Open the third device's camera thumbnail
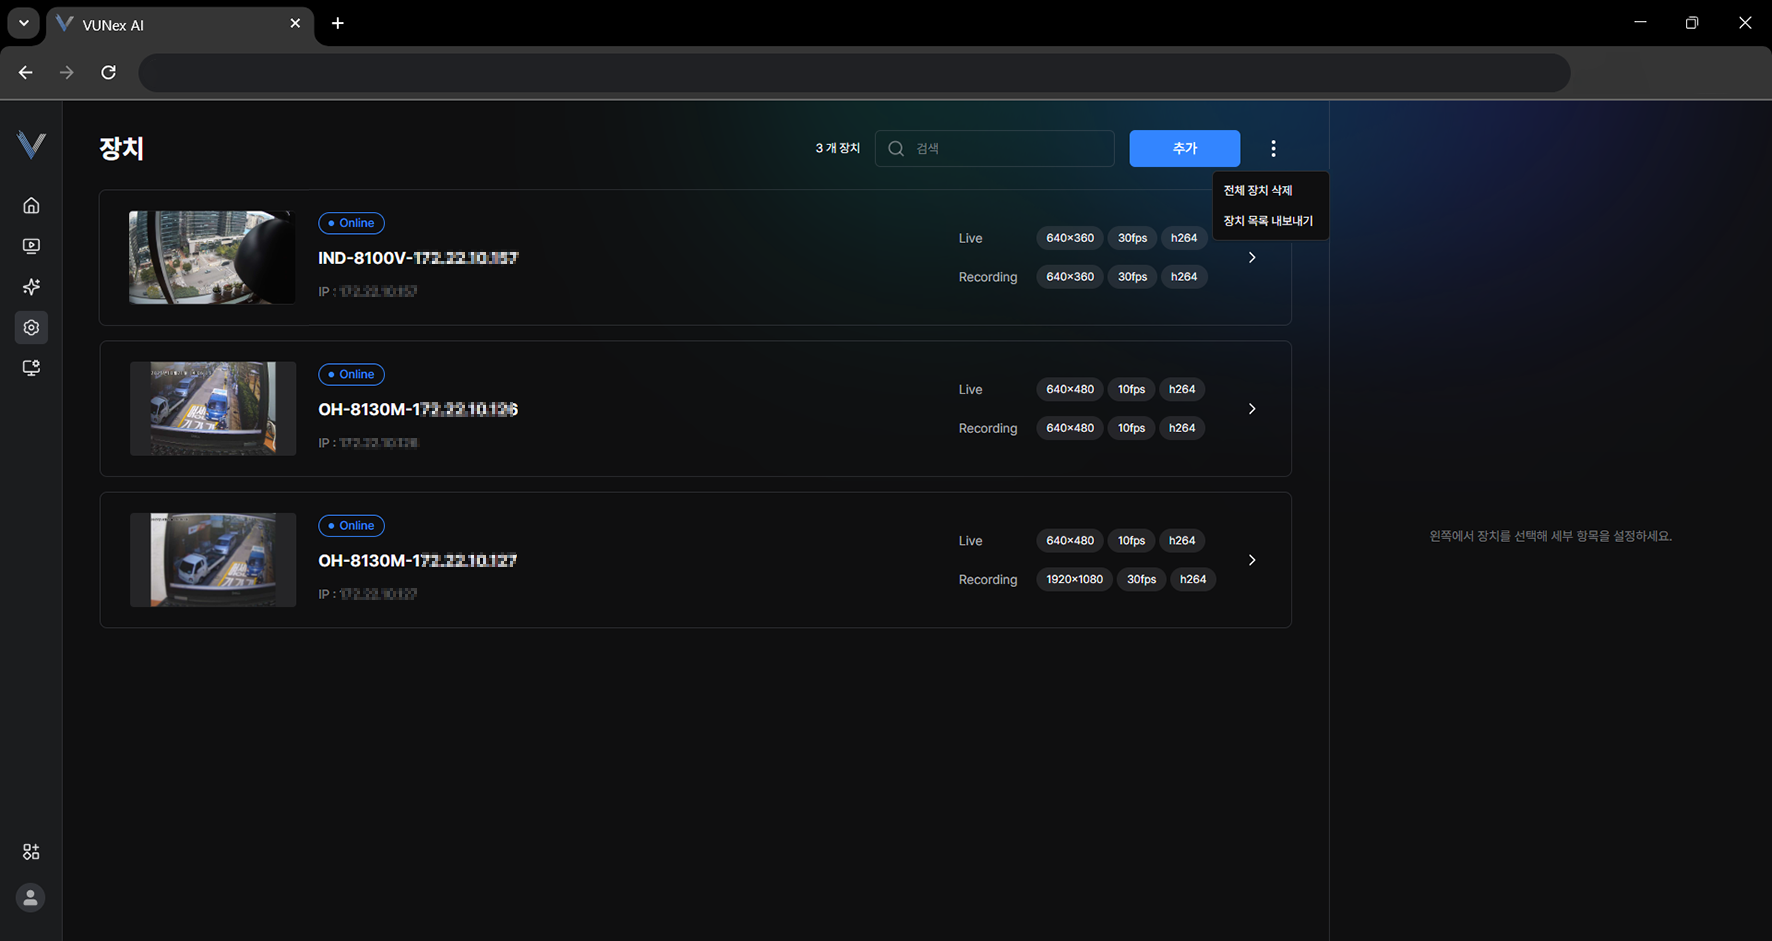This screenshot has width=1772, height=941. point(212,560)
